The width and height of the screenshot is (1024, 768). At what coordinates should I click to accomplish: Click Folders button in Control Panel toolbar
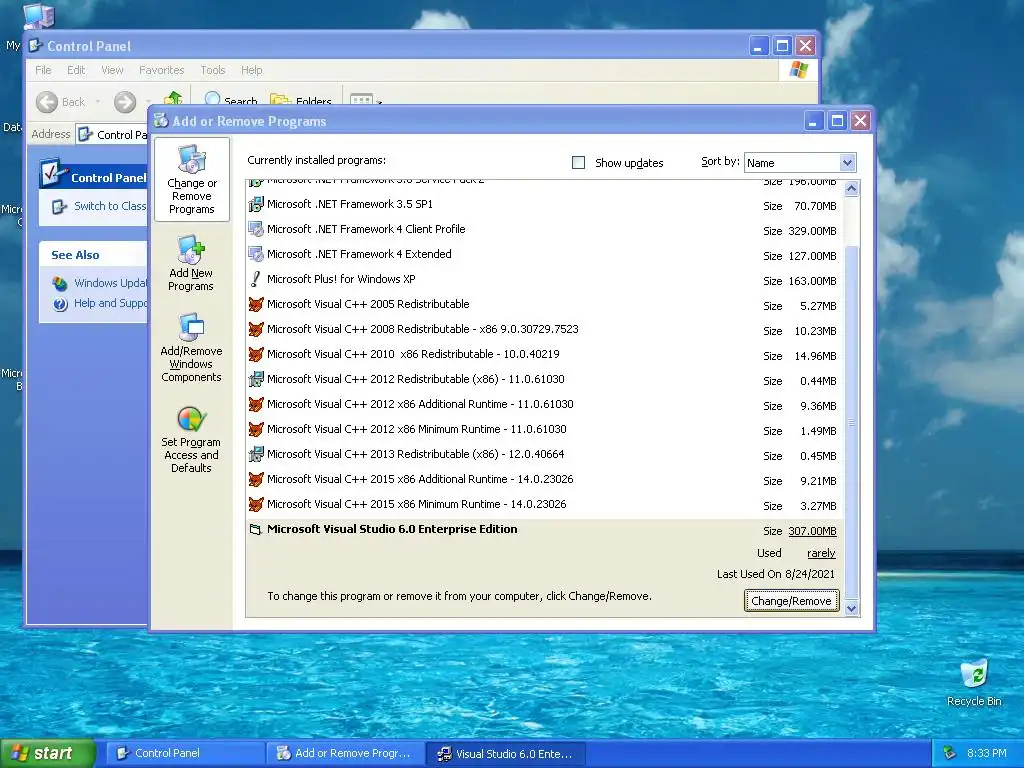300,101
